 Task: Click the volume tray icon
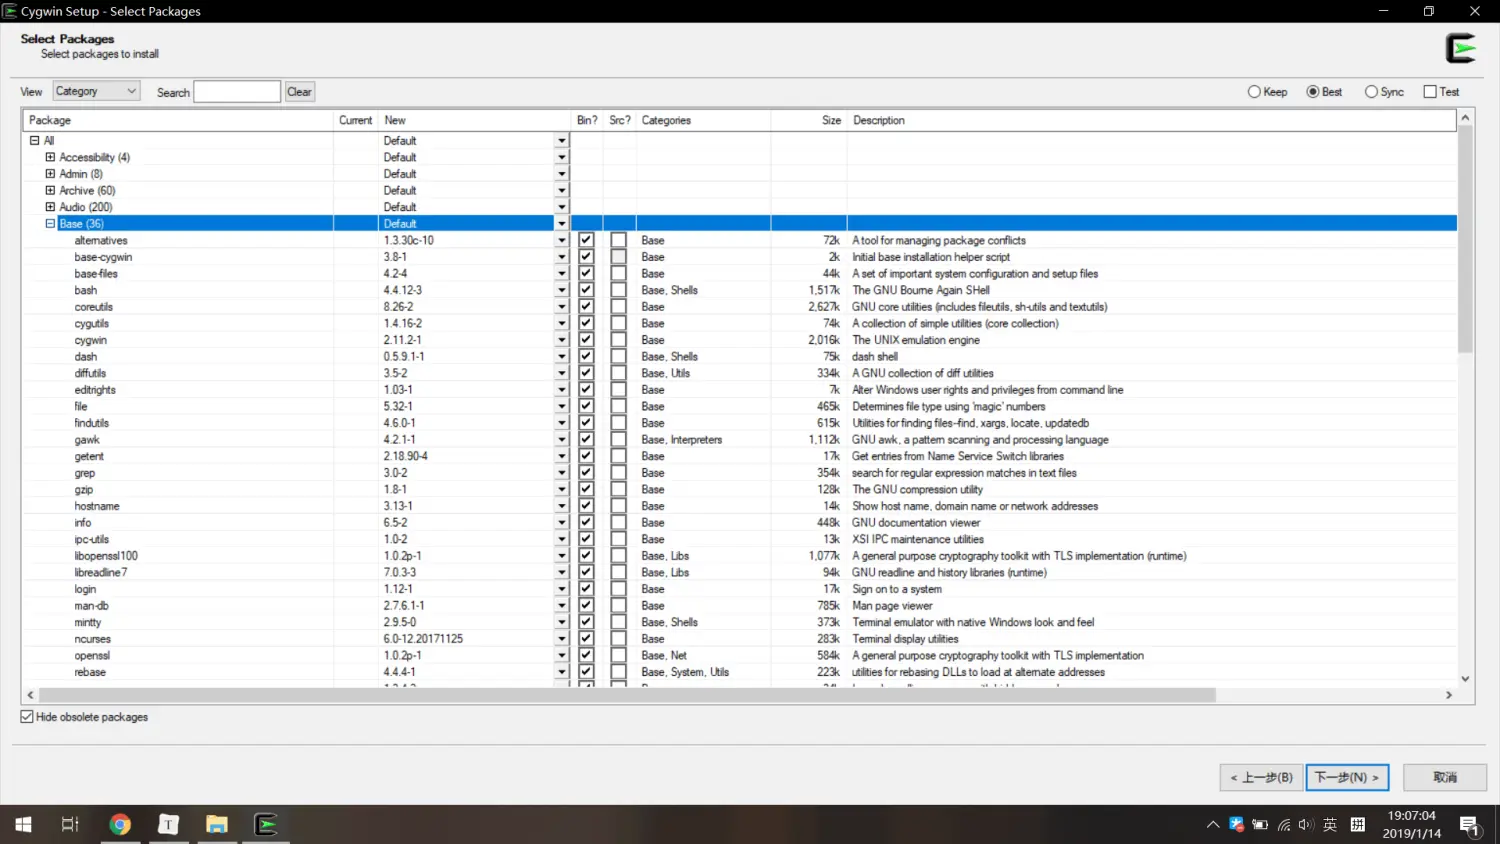click(1306, 825)
